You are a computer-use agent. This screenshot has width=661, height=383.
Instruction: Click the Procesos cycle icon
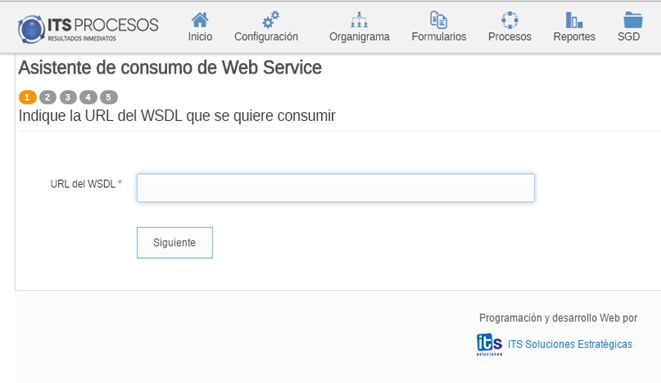point(510,20)
